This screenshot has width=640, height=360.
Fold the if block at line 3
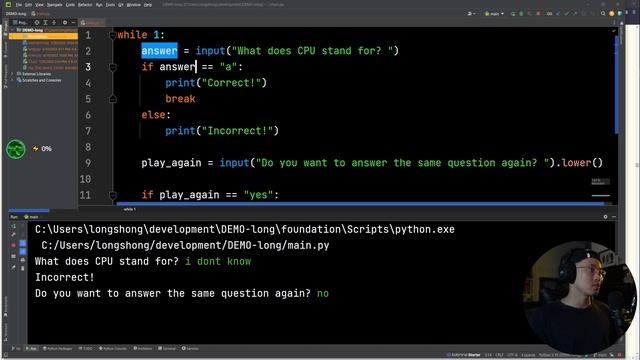point(113,67)
